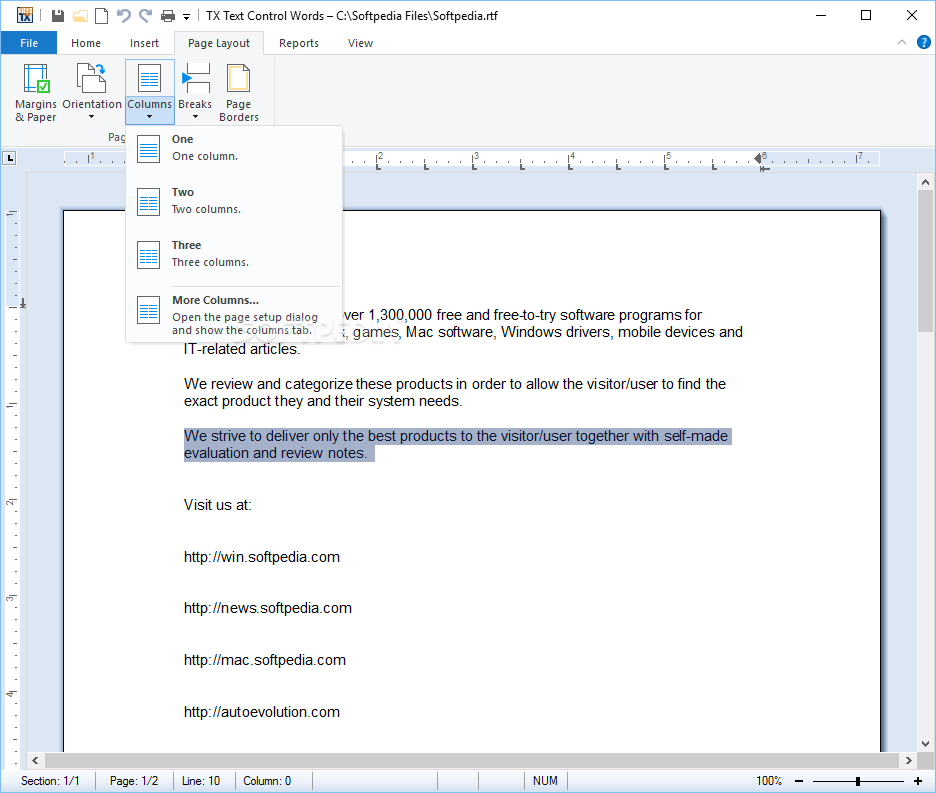Click the horizontal scrollbar right arrow

click(909, 760)
